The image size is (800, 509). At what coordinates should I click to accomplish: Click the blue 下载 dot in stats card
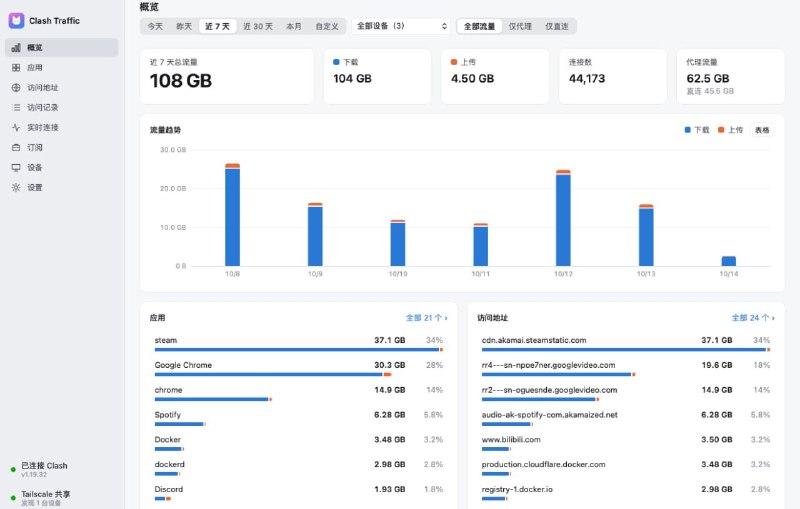pos(336,62)
